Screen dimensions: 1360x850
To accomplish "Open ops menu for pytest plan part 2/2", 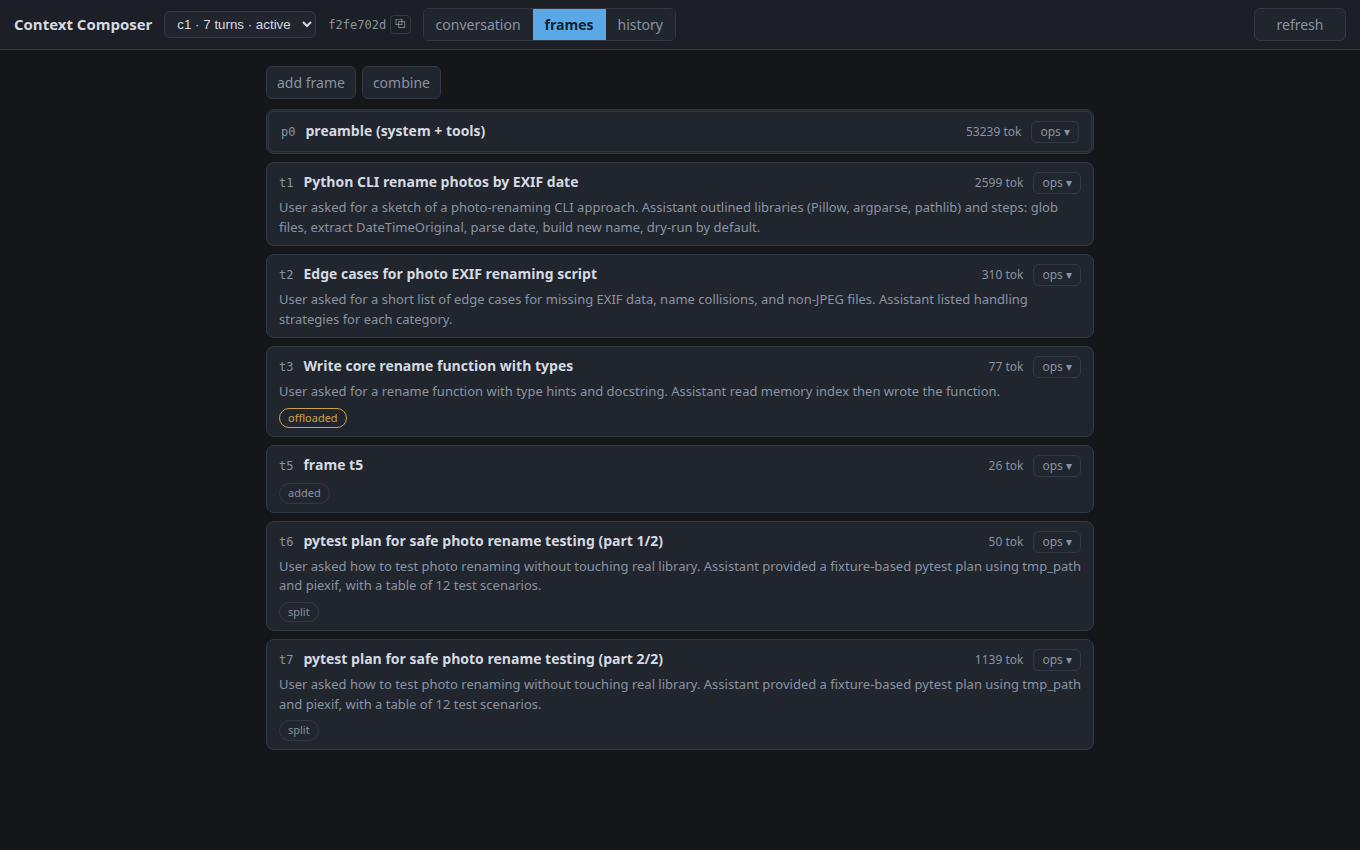I will click(x=1057, y=660).
